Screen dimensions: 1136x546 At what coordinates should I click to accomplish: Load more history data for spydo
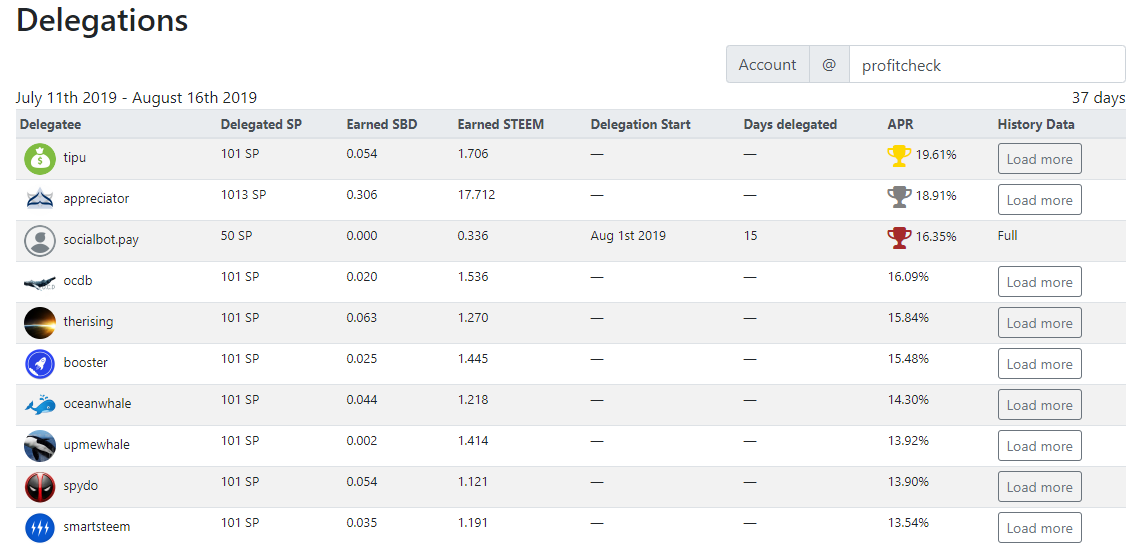(1040, 487)
